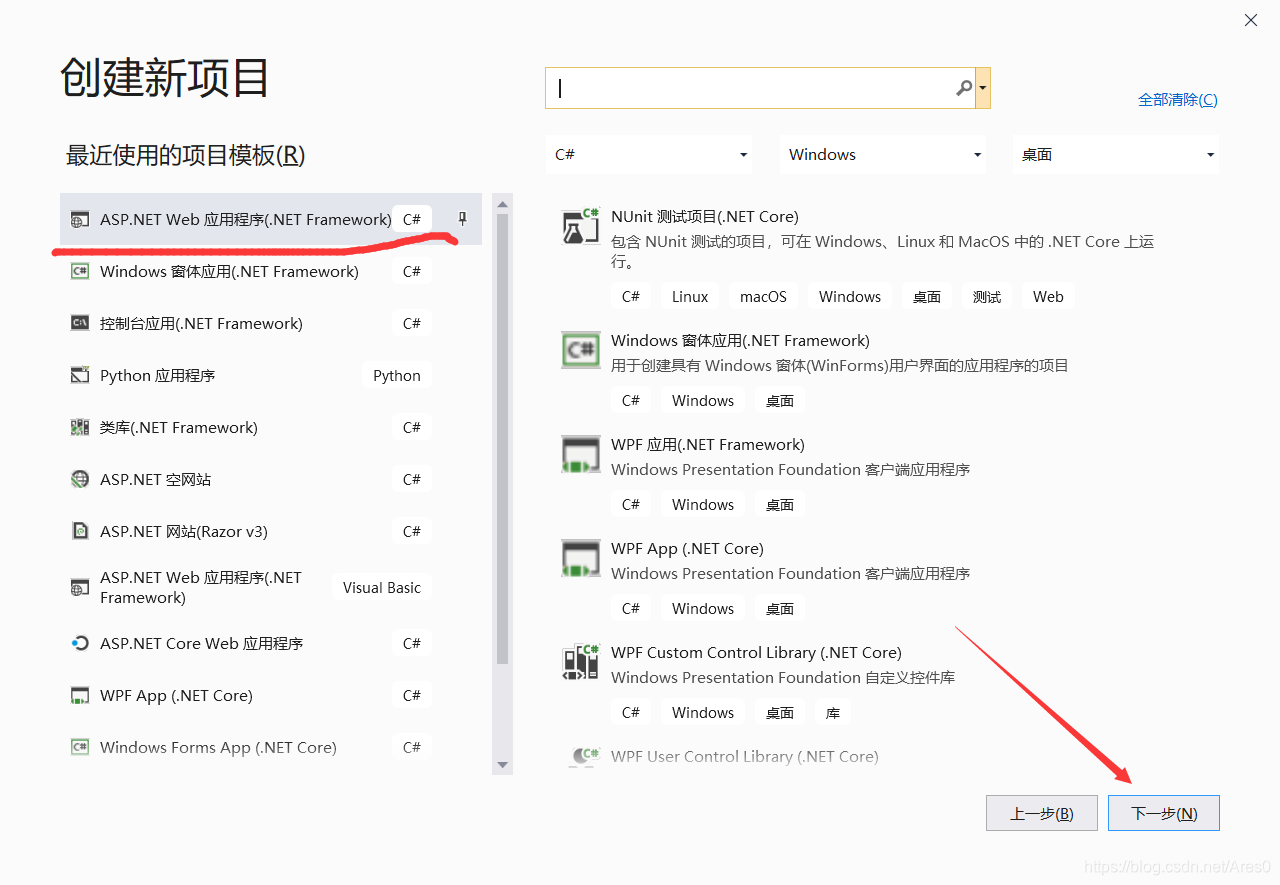Viewport: 1280px width, 885px height.
Task: Click the WPF App (.NET Core) icon in recent list
Action: coord(79,695)
